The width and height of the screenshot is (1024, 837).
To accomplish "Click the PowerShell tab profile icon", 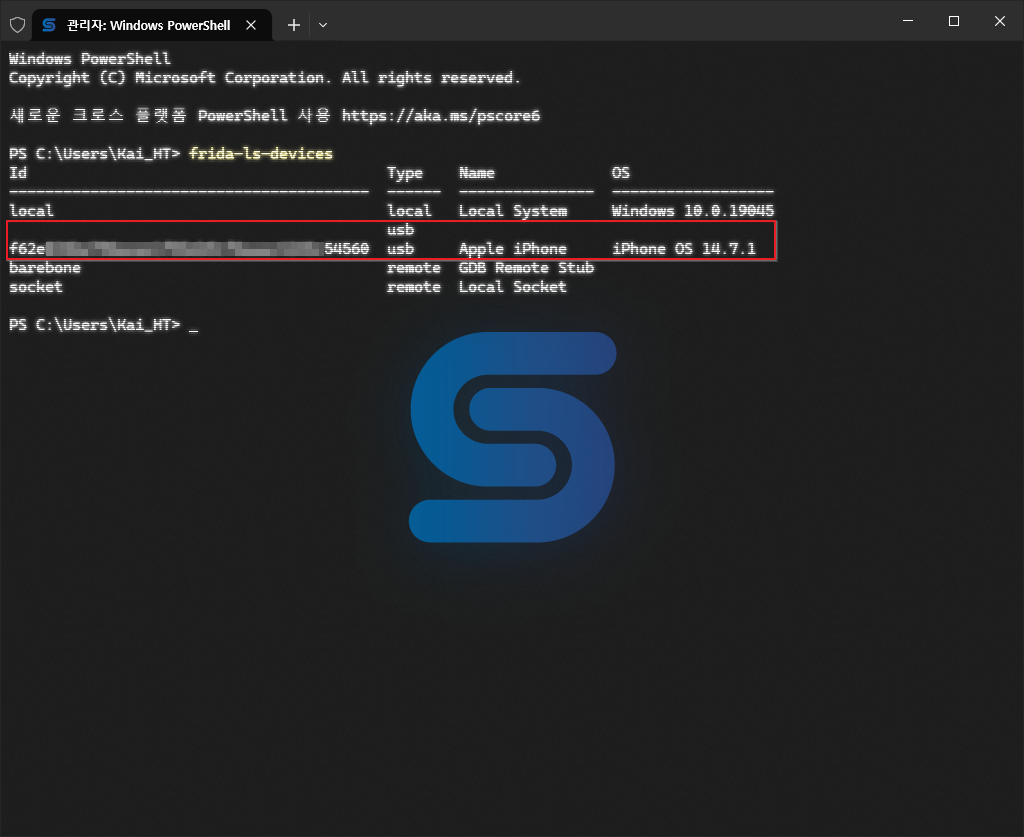I will (49, 25).
